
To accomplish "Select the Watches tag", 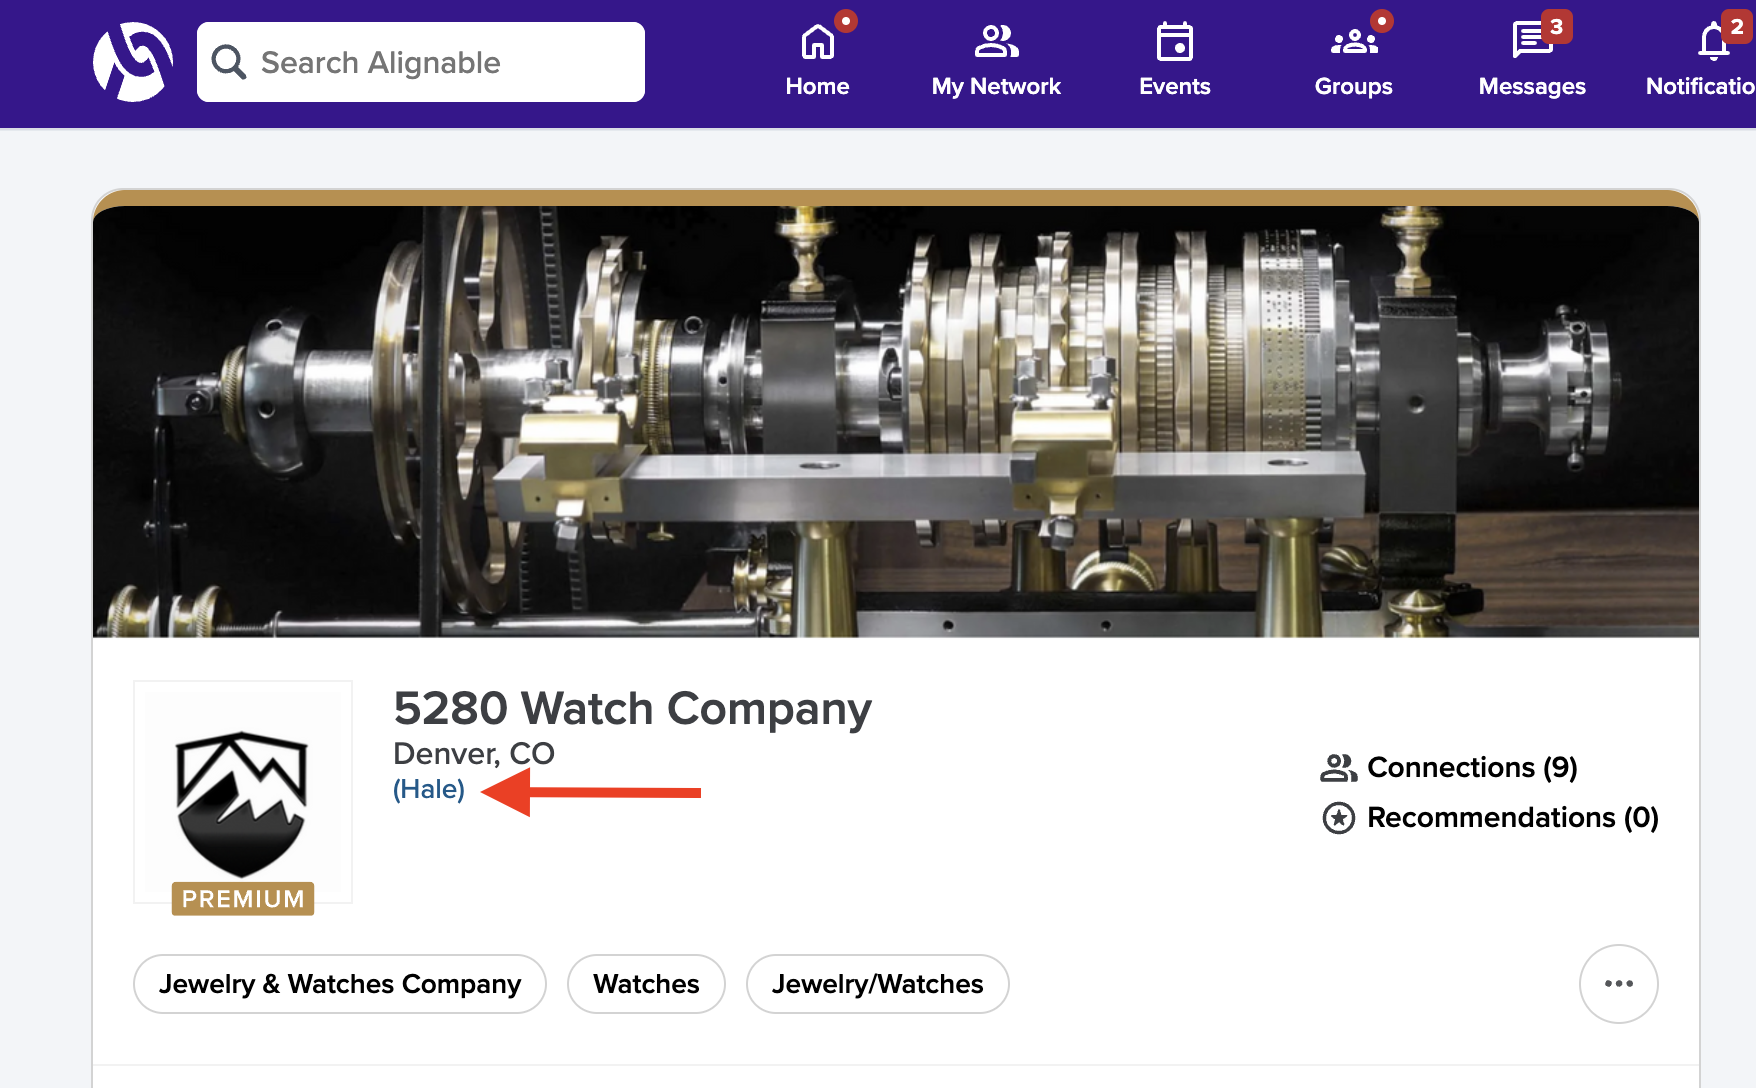I will point(646,984).
